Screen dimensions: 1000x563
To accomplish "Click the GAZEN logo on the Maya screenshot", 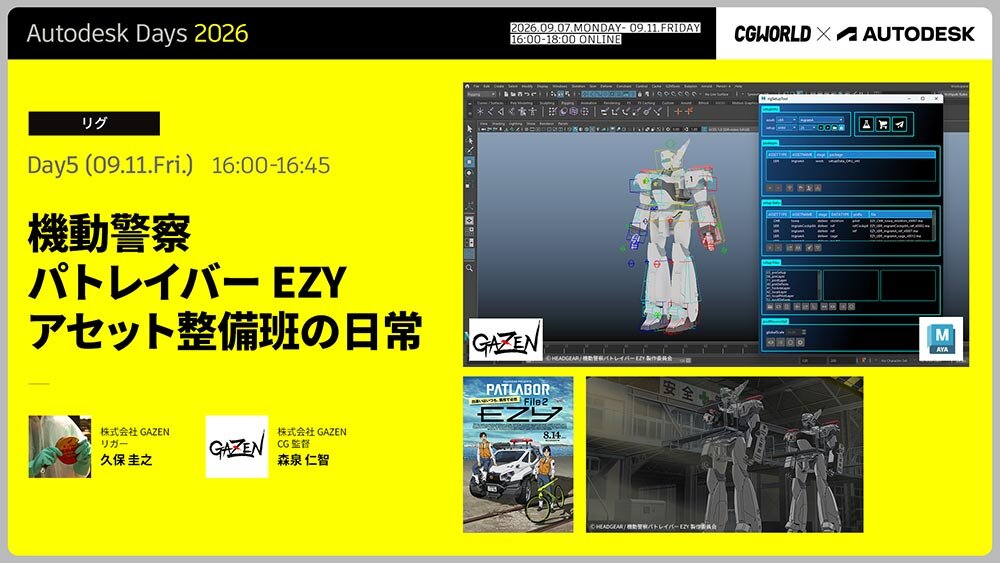I will tap(506, 340).
